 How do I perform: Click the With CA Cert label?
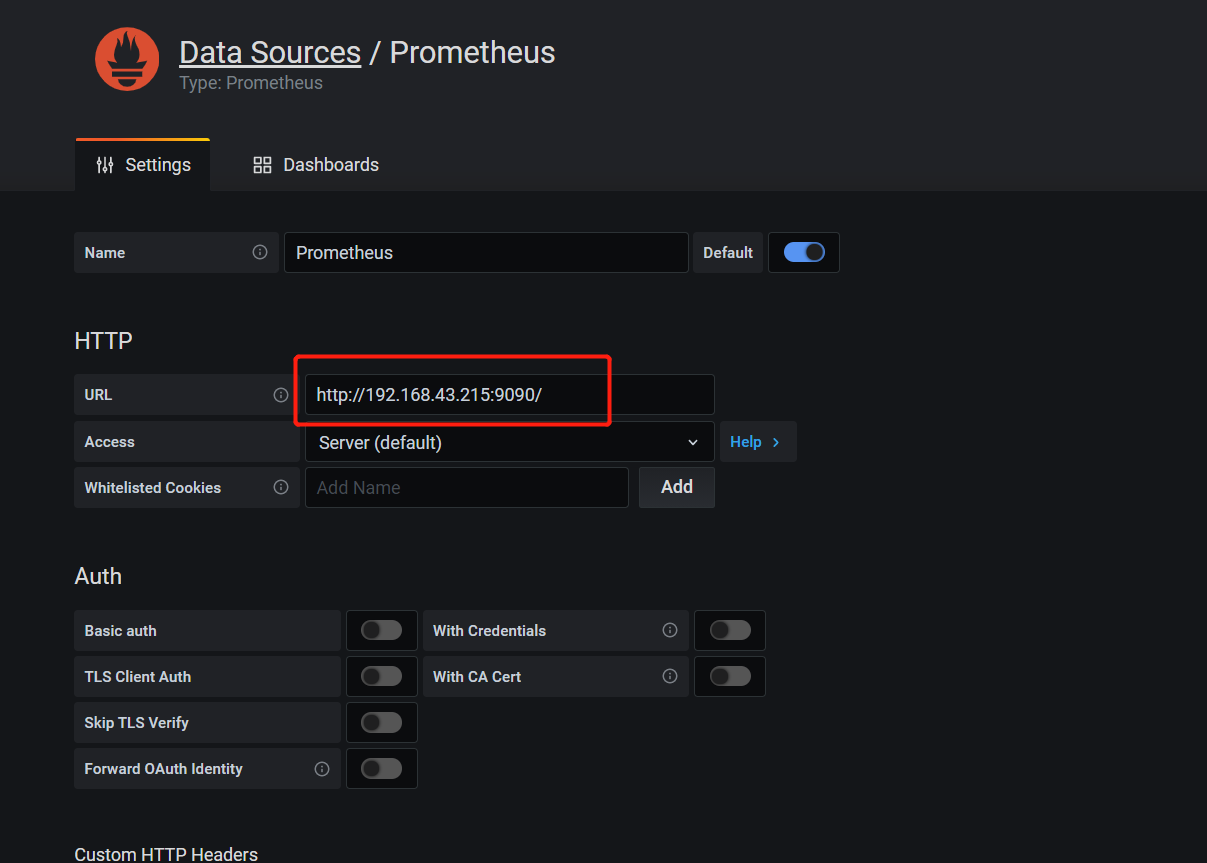pyautogui.click(x=477, y=677)
